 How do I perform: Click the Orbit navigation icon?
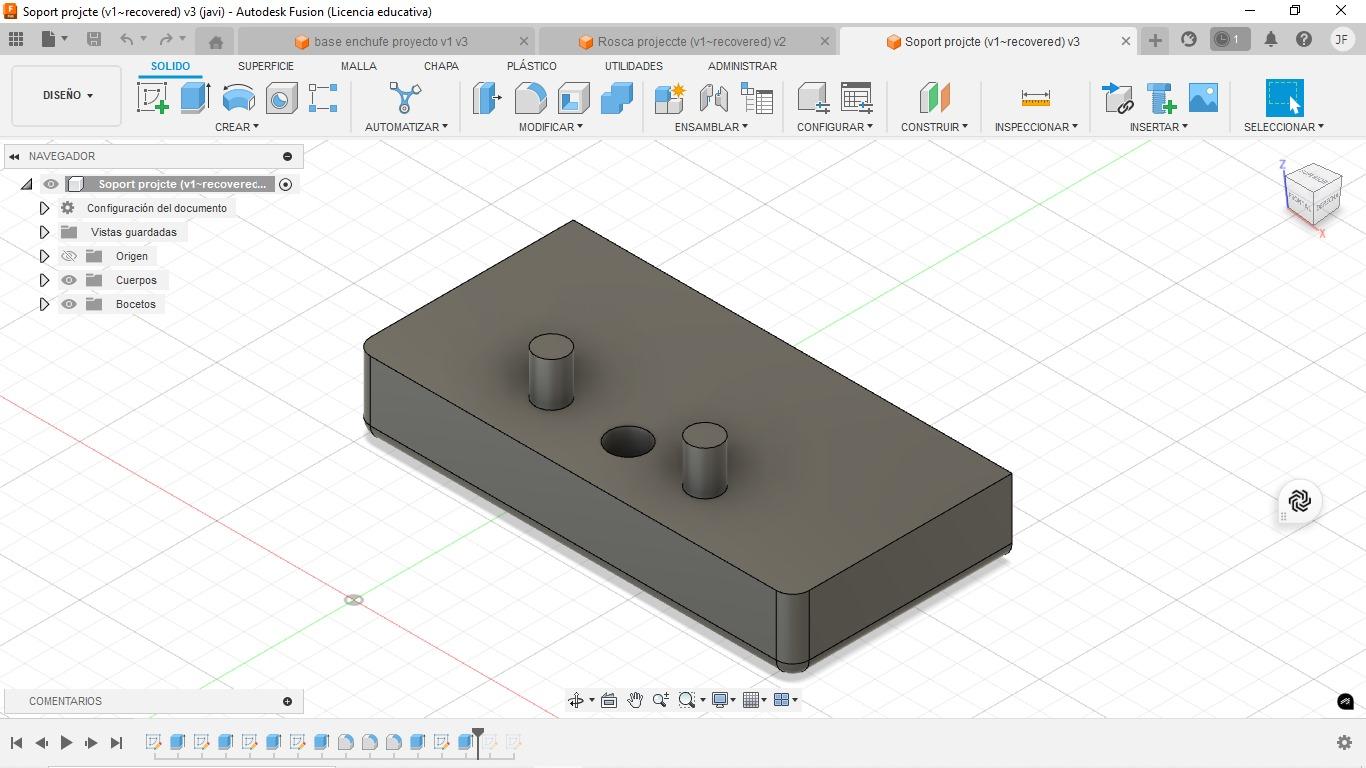[x=576, y=700]
